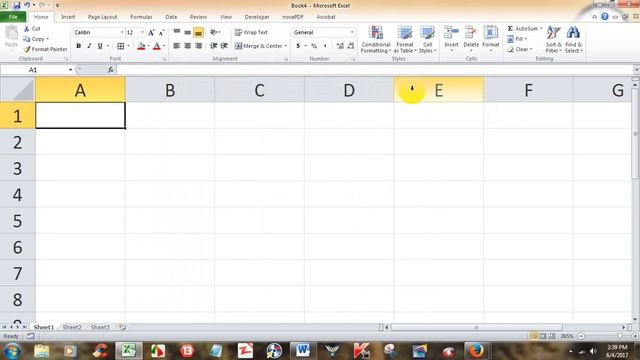Increase font size with the large A icon
640x360 pixels.
click(x=151, y=32)
